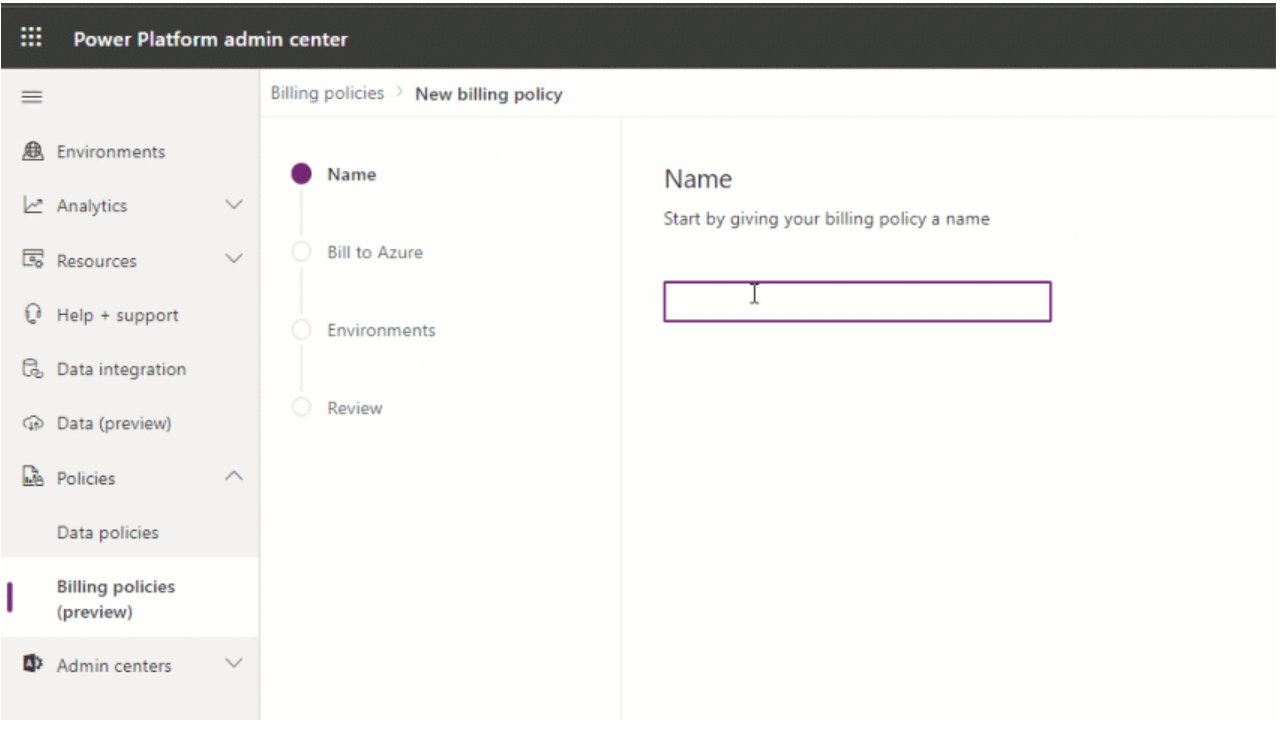The height and width of the screenshot is (735, 1280).
Task: Expand the Admin centers chevron
Action: coord(234,664)
